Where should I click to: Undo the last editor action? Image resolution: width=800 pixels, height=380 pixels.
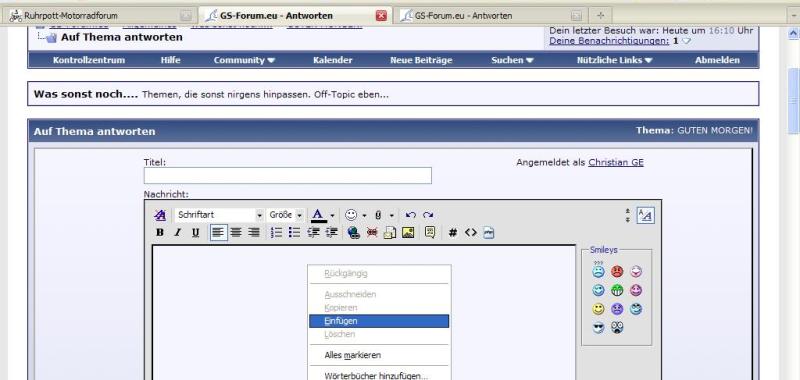[411, 215]
